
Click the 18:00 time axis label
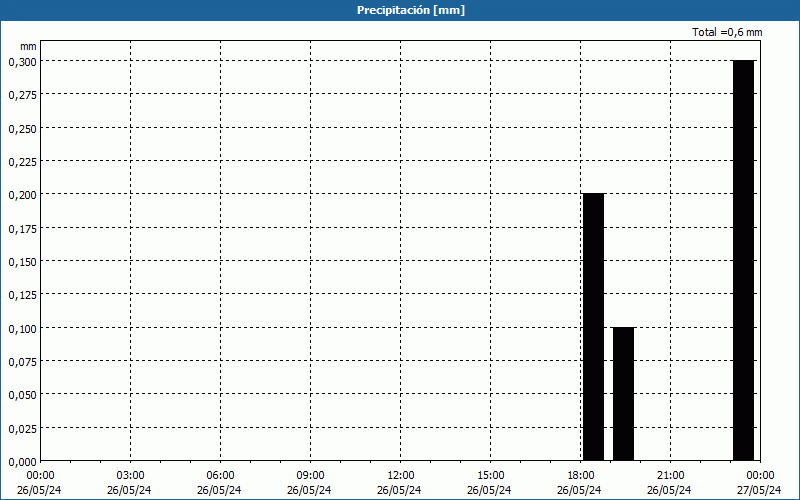pos(580,476)
